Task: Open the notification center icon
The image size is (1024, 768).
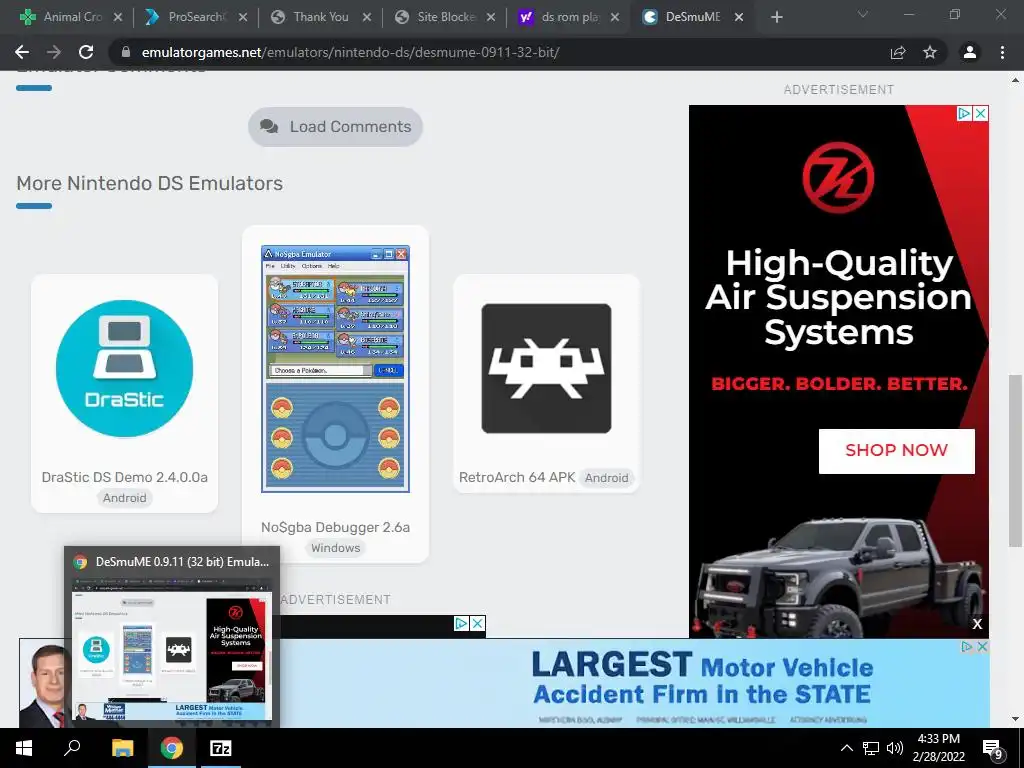Action: tap(992, 748)
